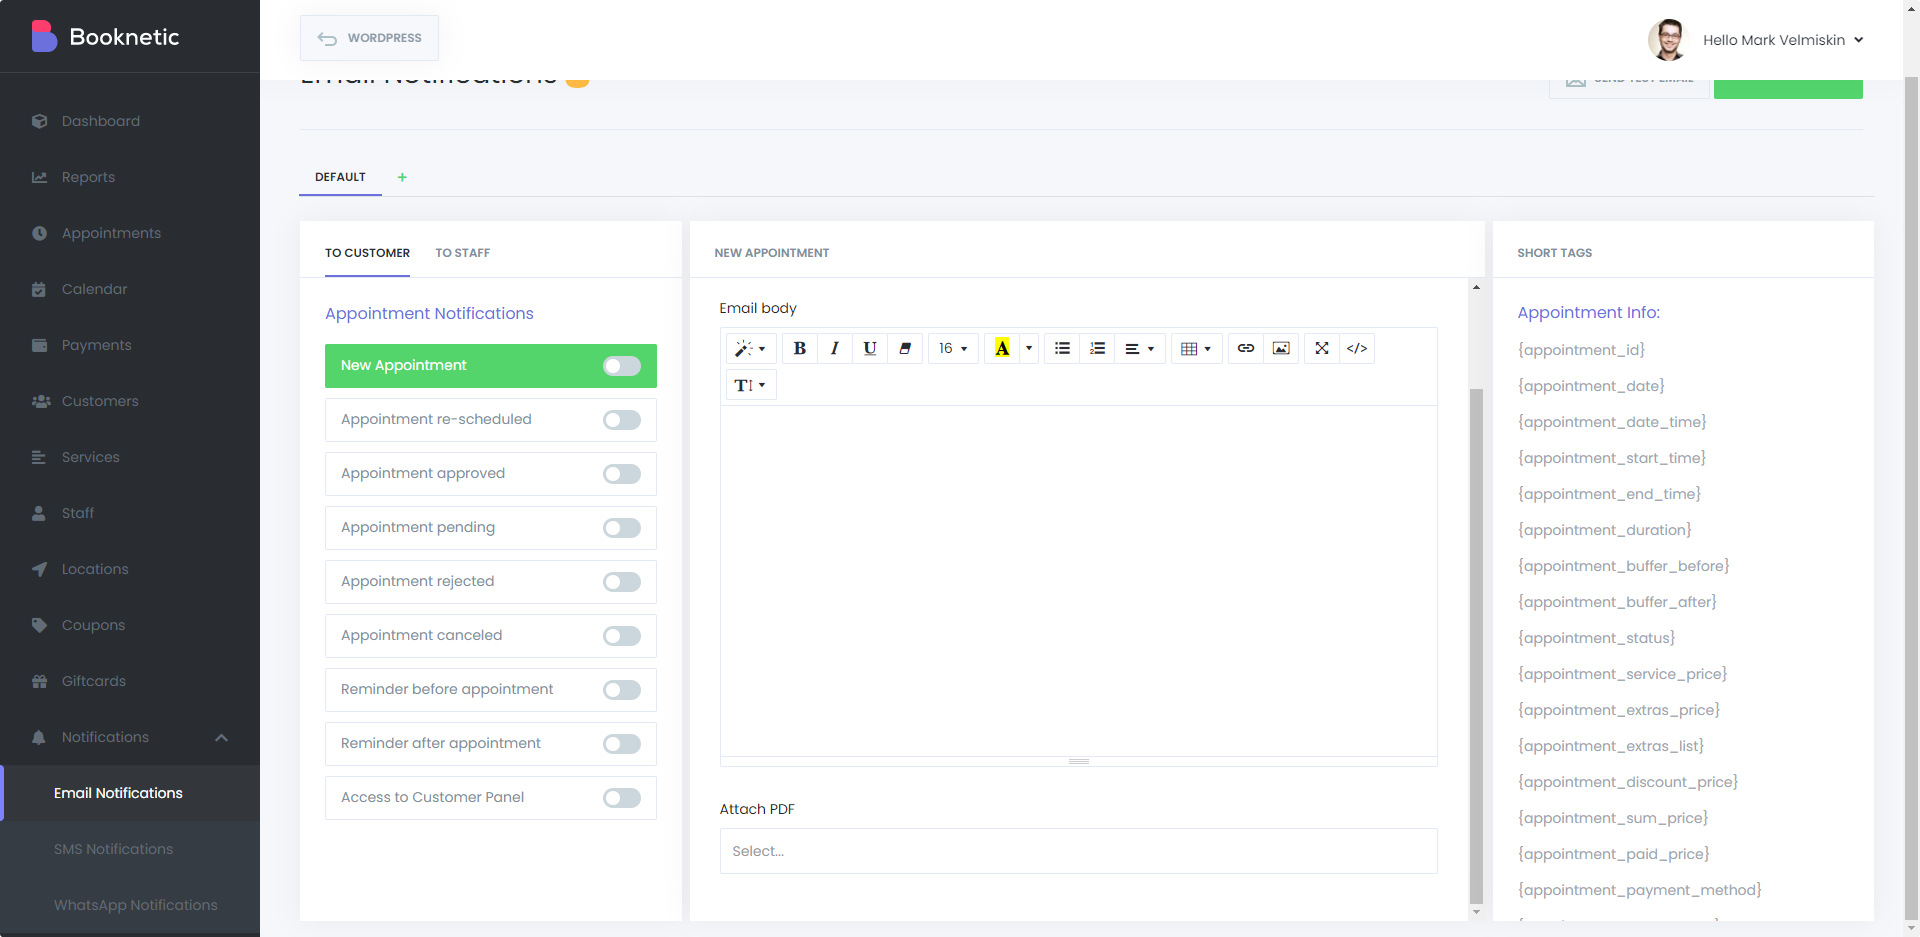Open the font size dropdown in the toolbar
Screen dimensions: 1920x937
[952, 348]
